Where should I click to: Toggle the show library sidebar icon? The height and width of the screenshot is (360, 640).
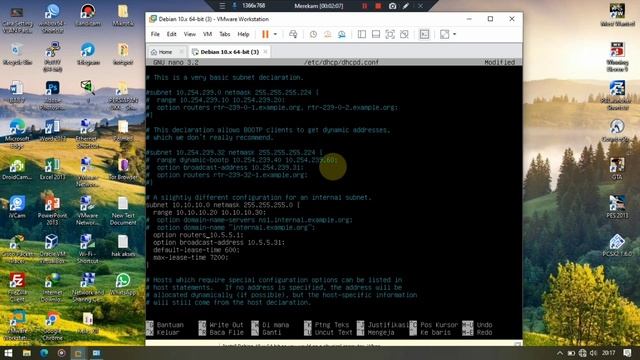[362, 34]
